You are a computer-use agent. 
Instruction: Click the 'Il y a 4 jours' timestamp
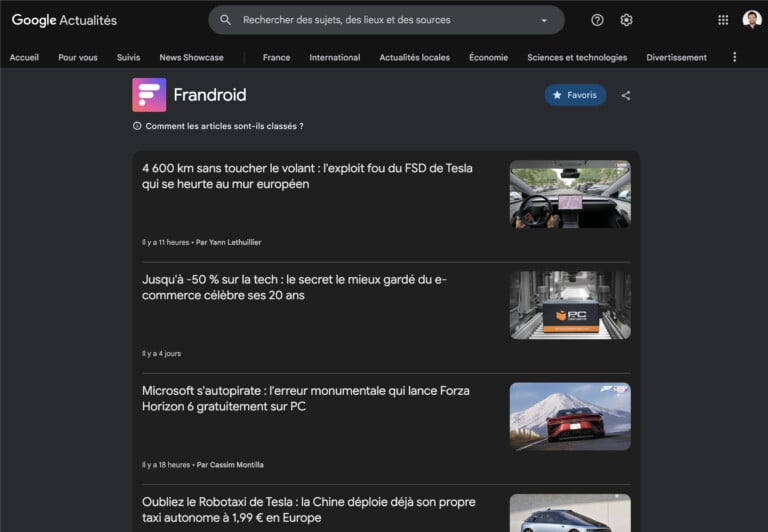point(162,353)
